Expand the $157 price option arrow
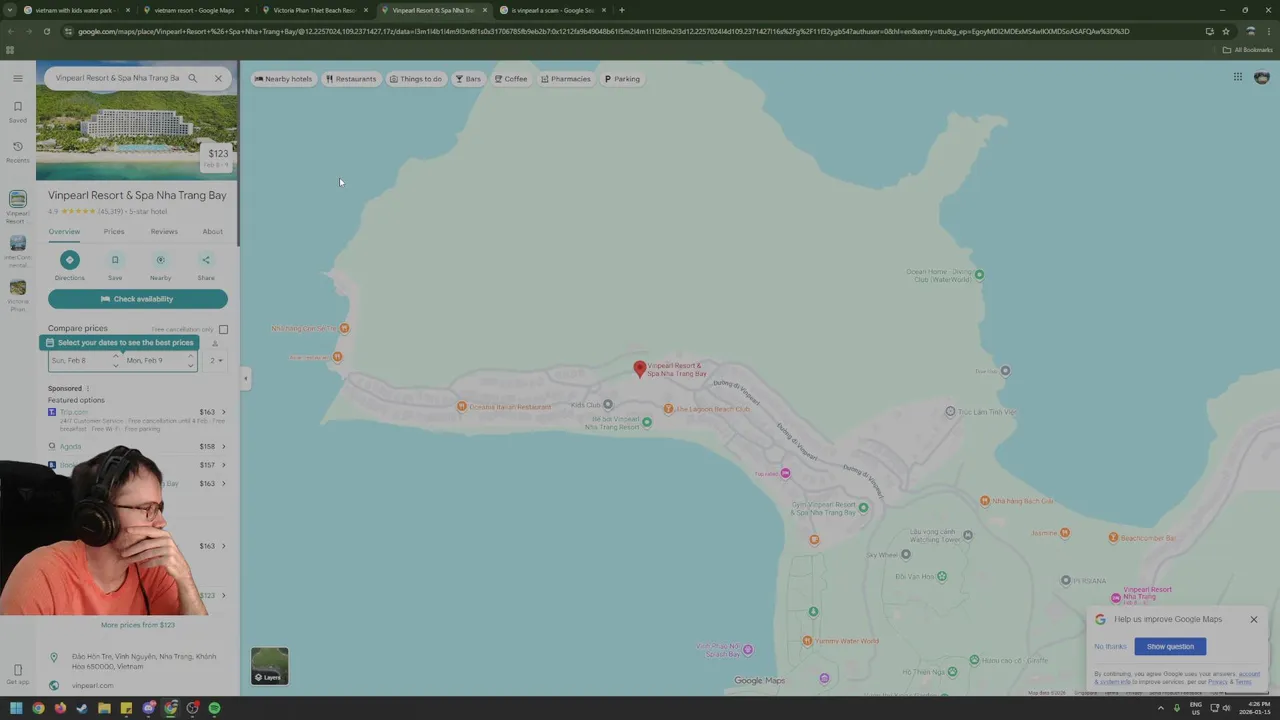Viewport: 1280px width, 720px height. coord(223,465)
